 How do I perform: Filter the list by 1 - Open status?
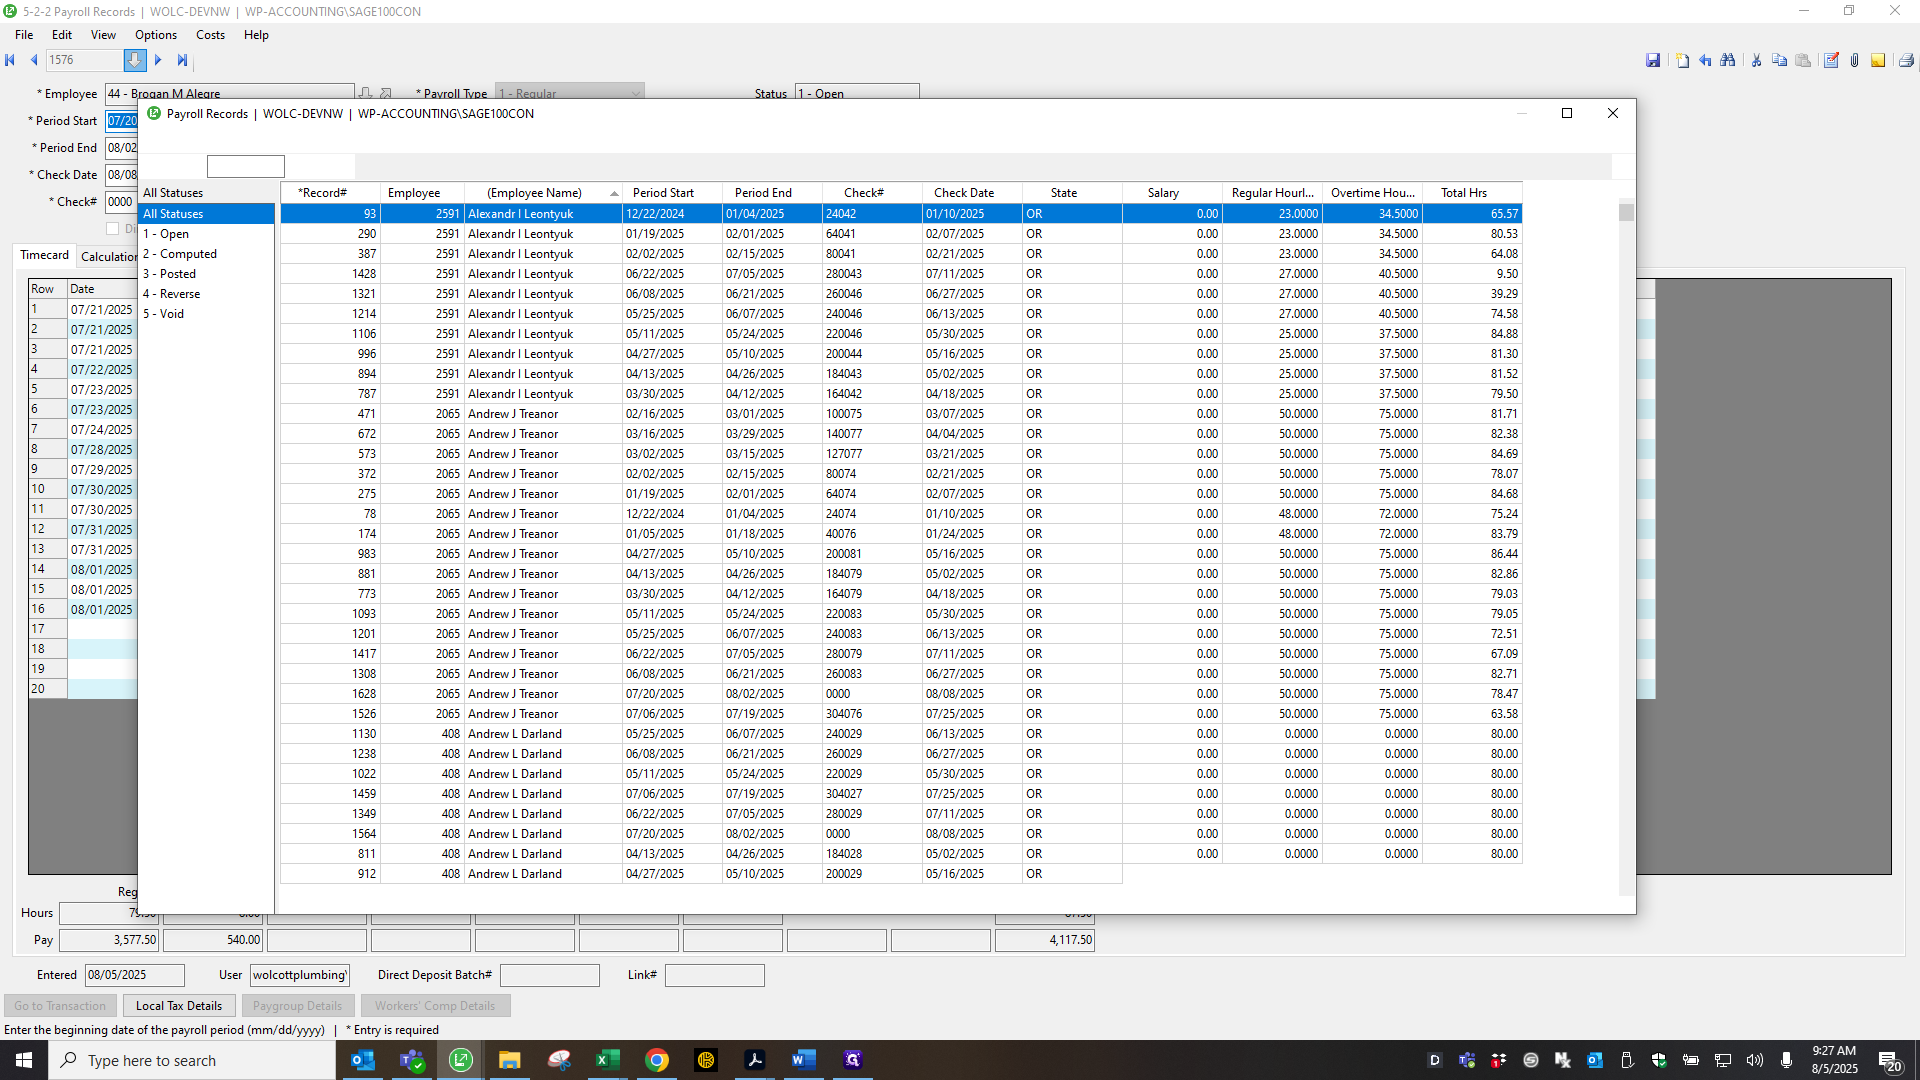(x=206, y=234)
